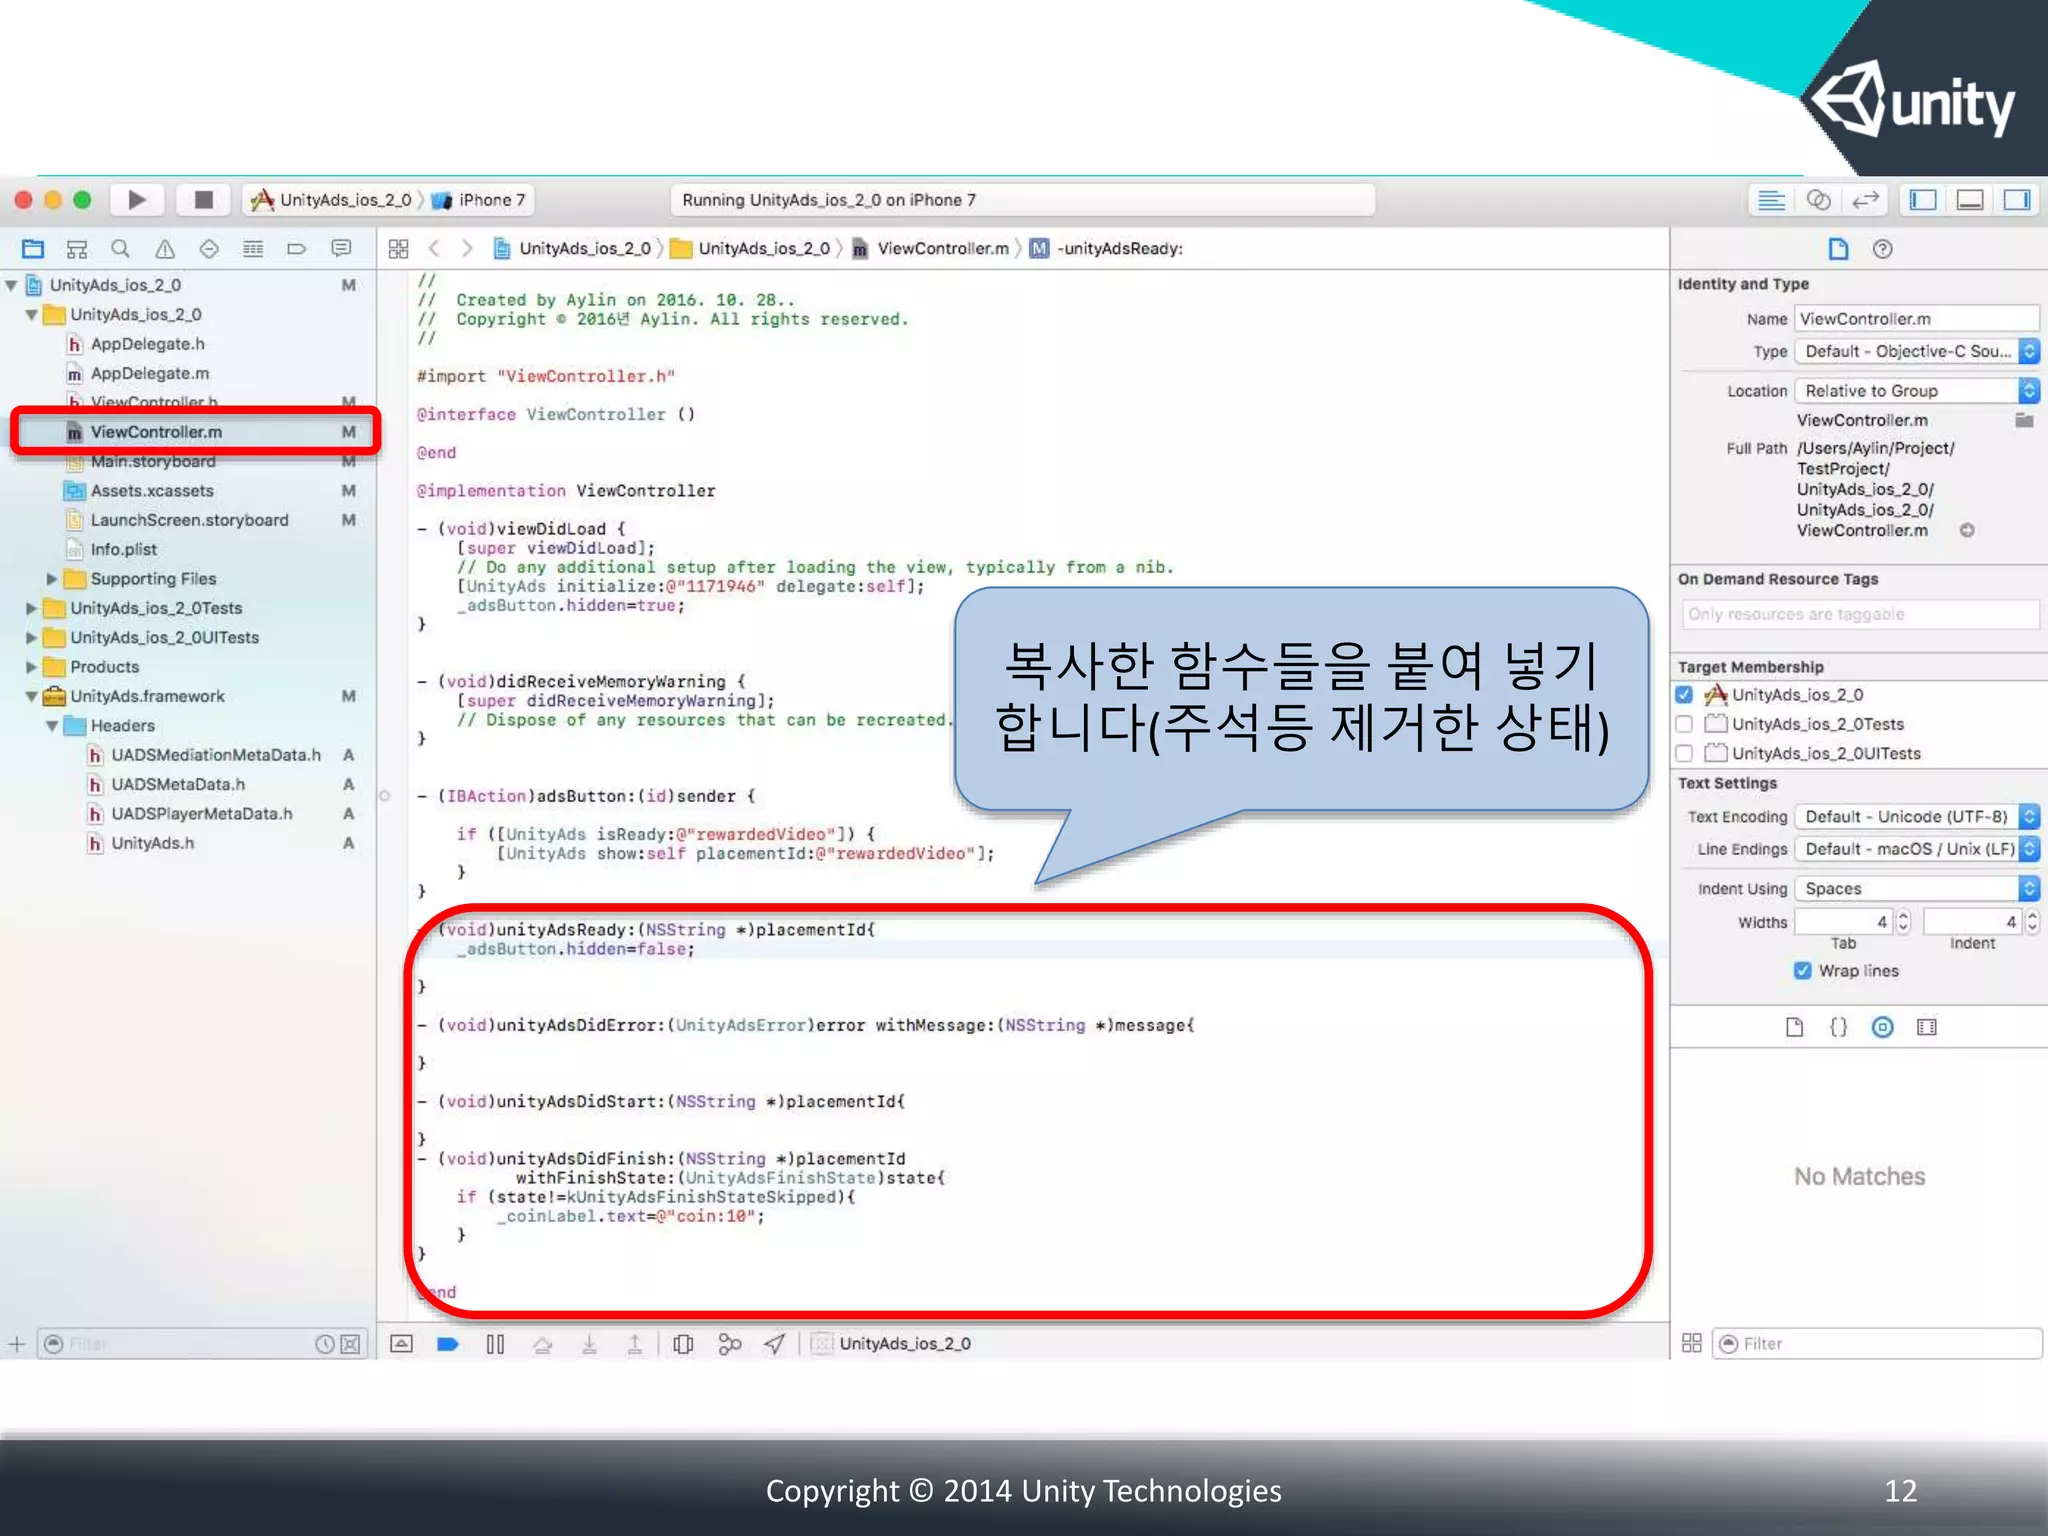The height and width of the screenshot is (1536, 2048).
Task: Show the Quick Help inspector
Action: coord(1882,249)
